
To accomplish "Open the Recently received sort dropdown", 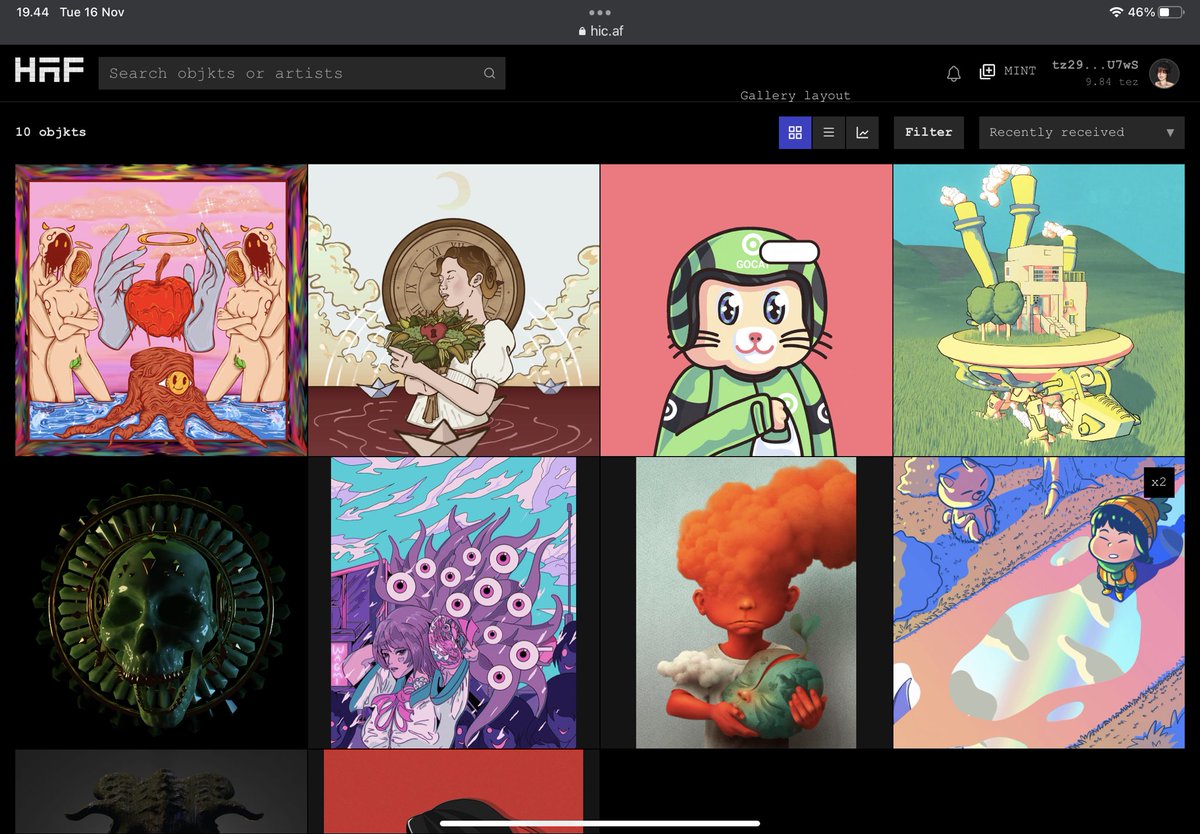I will click(1081, 132).
